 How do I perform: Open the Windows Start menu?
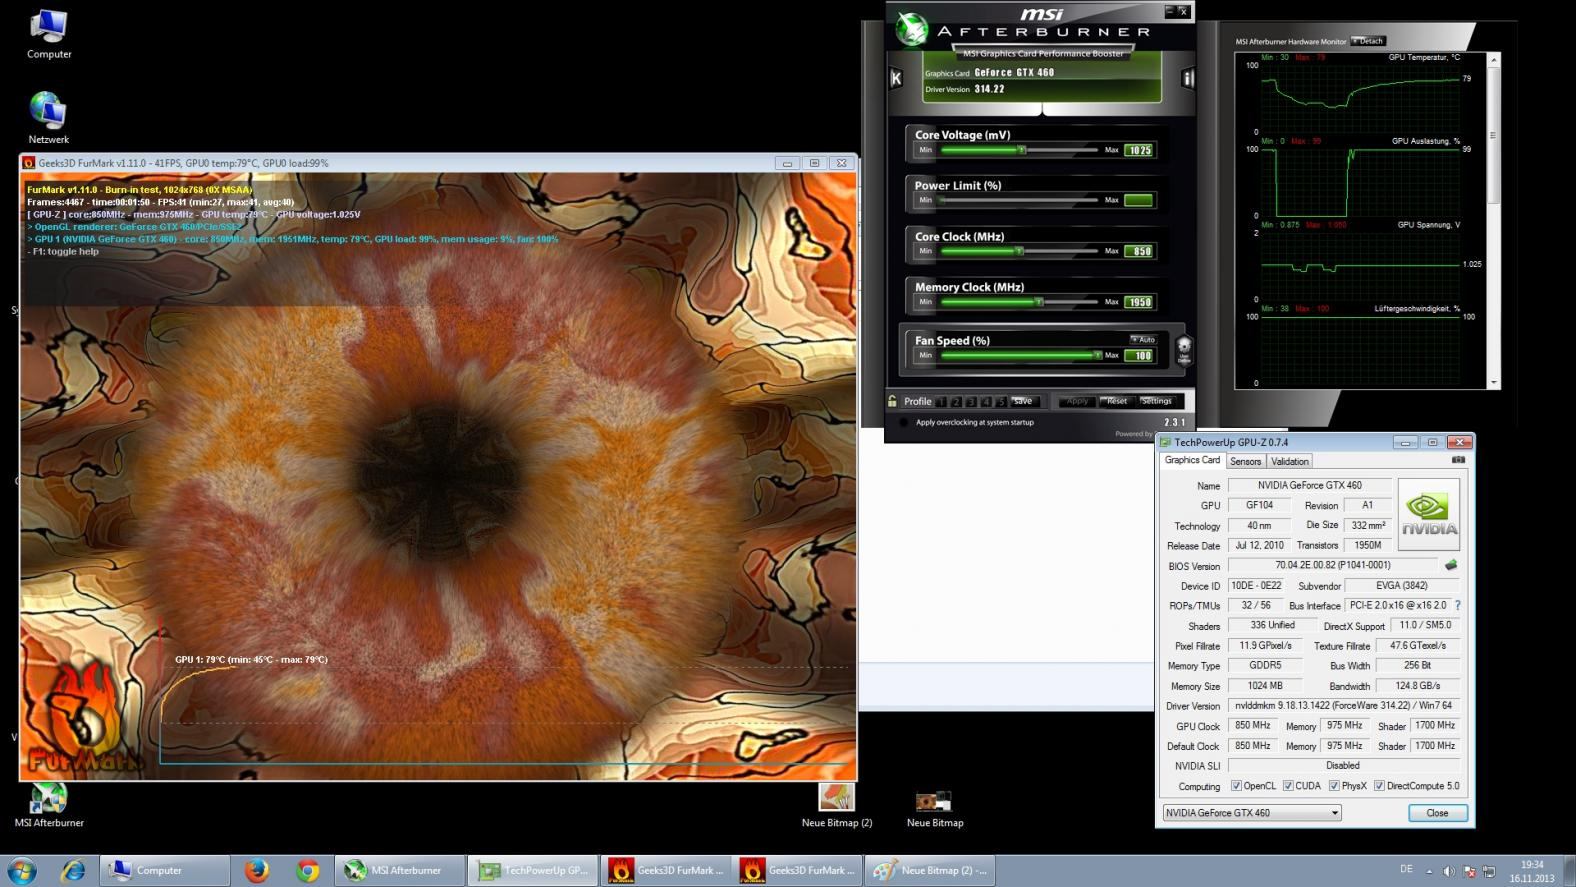point(22,870)
